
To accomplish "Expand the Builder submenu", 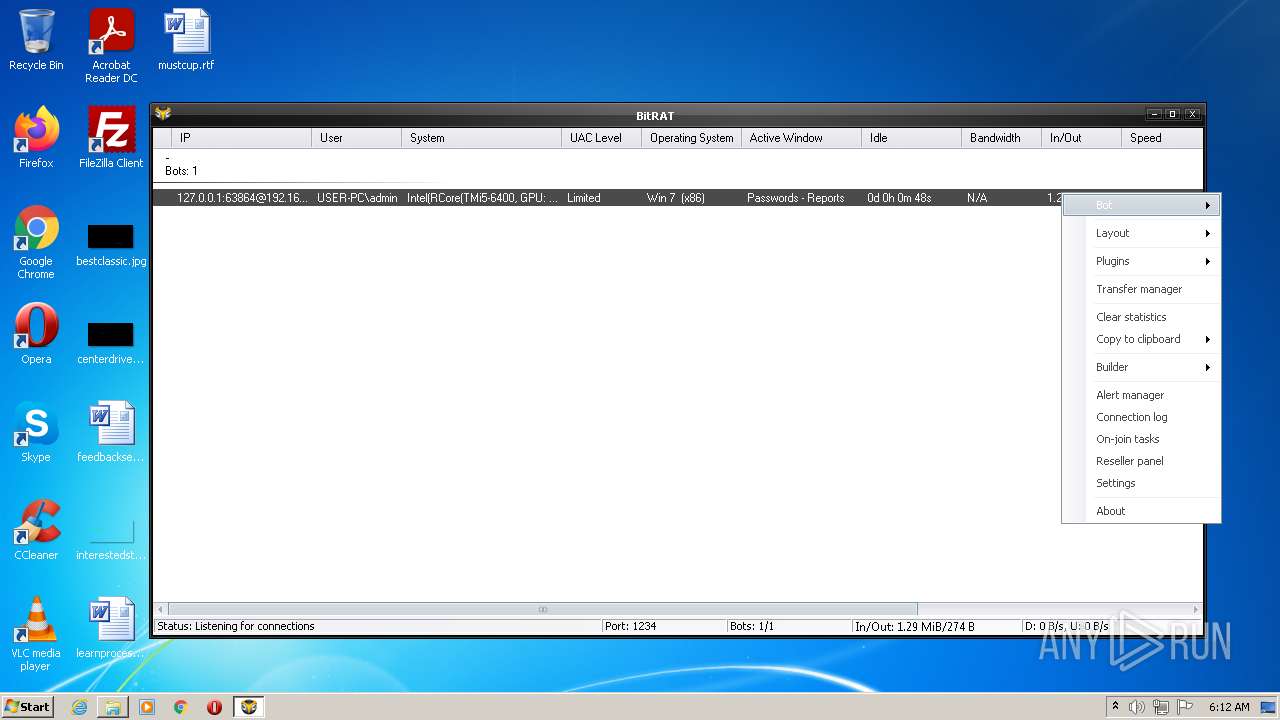I will pos(1142,367).
